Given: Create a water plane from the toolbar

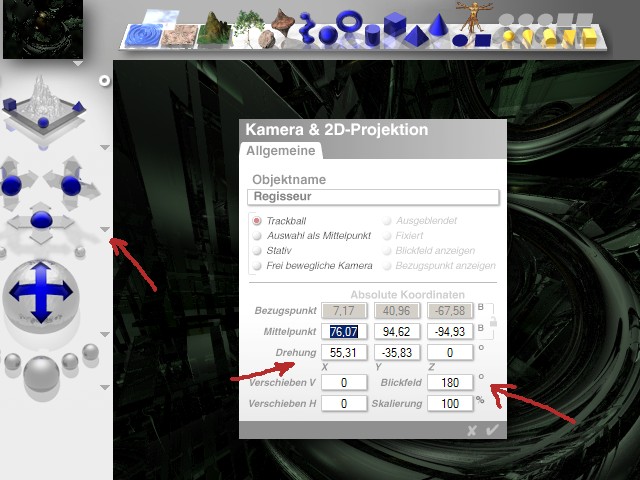Looking at the screenshot, I should point(144,36).
